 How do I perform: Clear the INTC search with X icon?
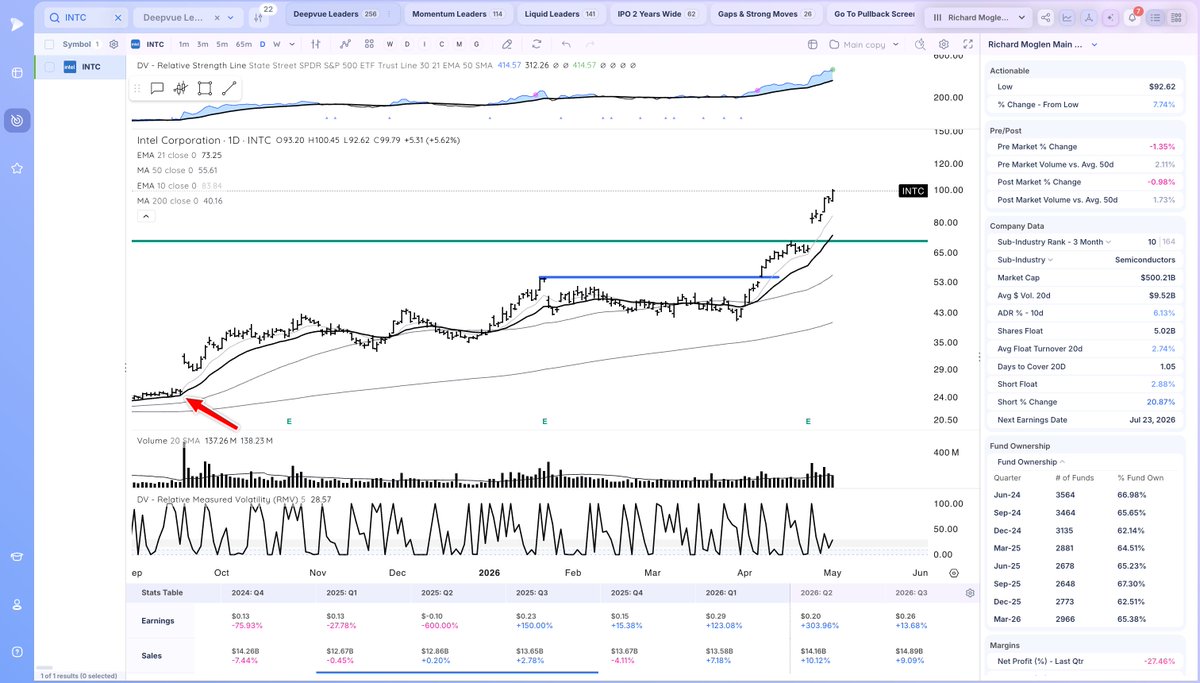pyautogui.click(x=118, y=18)
